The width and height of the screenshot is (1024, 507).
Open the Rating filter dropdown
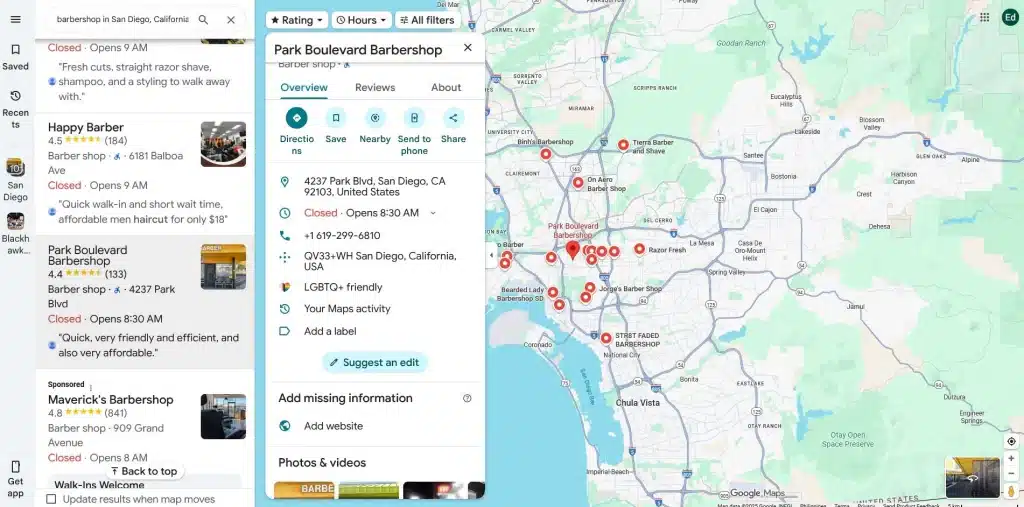tap(296, 20)
